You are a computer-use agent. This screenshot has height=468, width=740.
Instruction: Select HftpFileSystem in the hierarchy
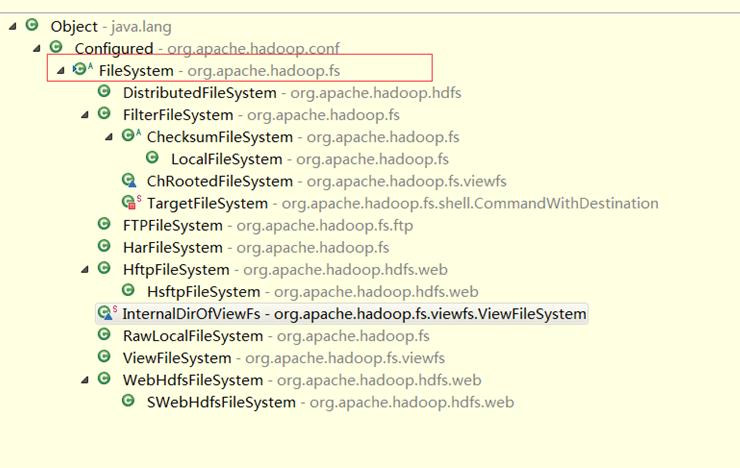pos(285,269)
